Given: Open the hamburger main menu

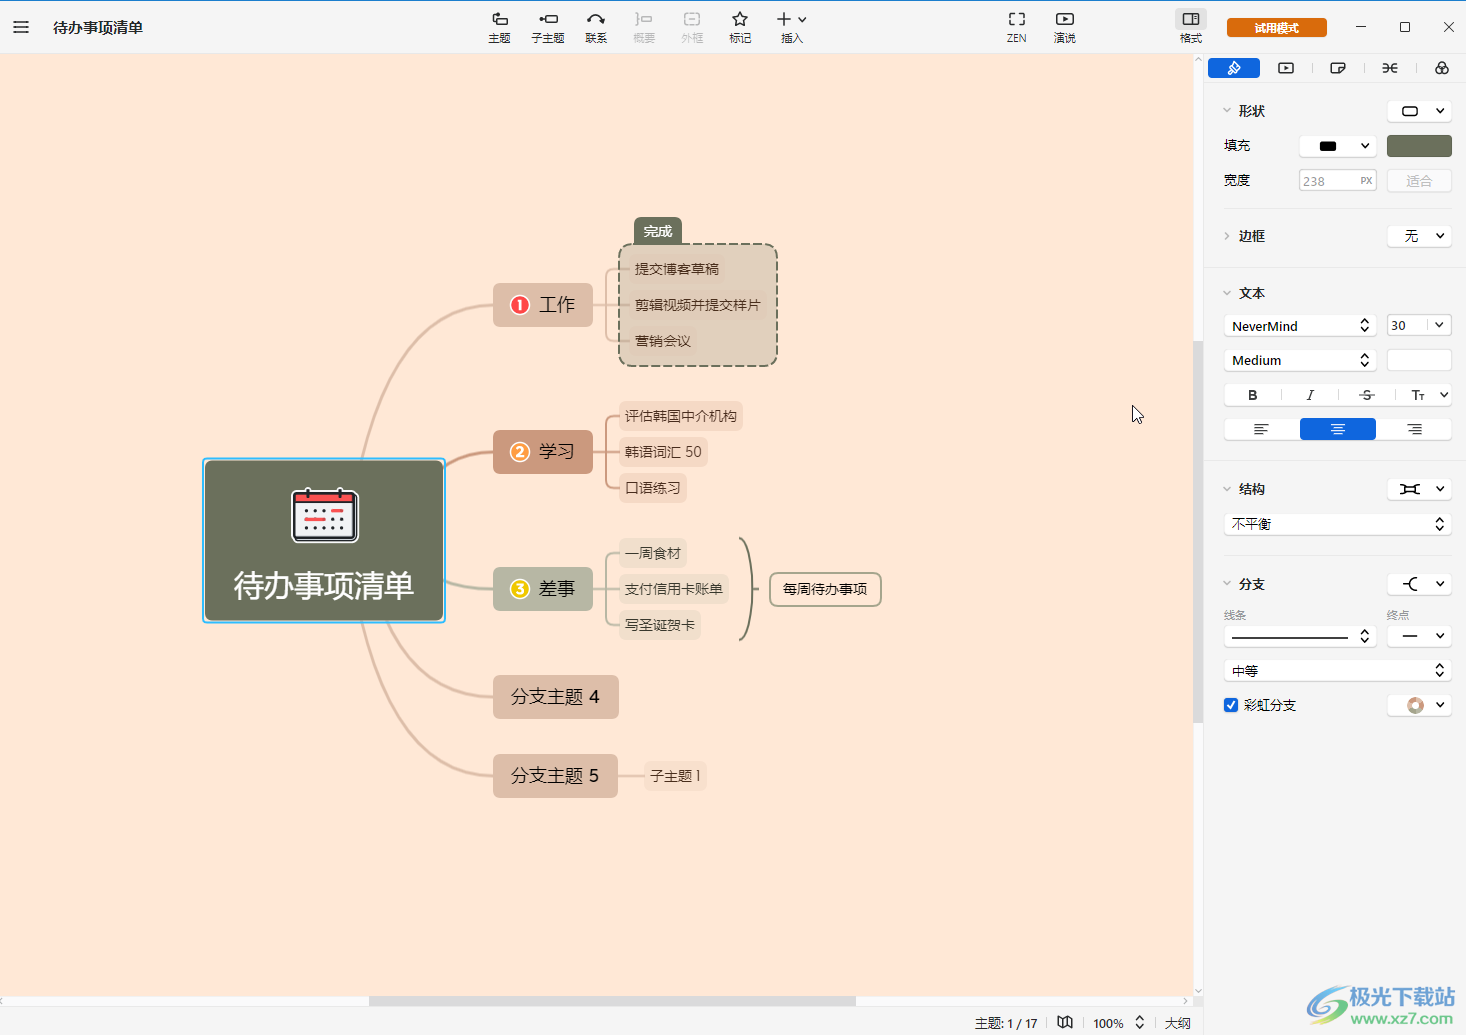Looking at the screenshot, I should click(21, 27).
